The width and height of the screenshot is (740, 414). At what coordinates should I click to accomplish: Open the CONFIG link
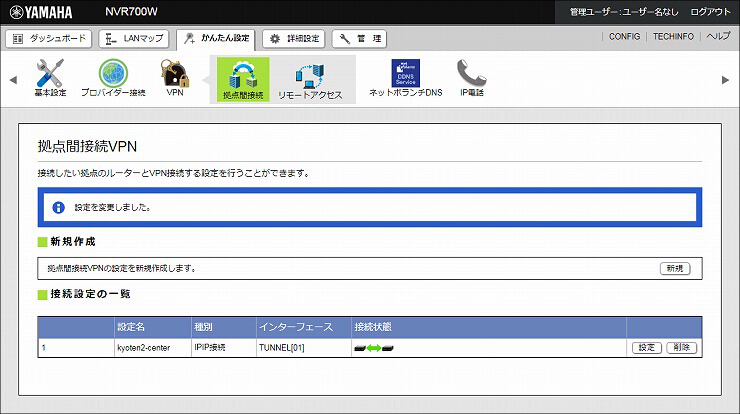(x=624, y=36)
